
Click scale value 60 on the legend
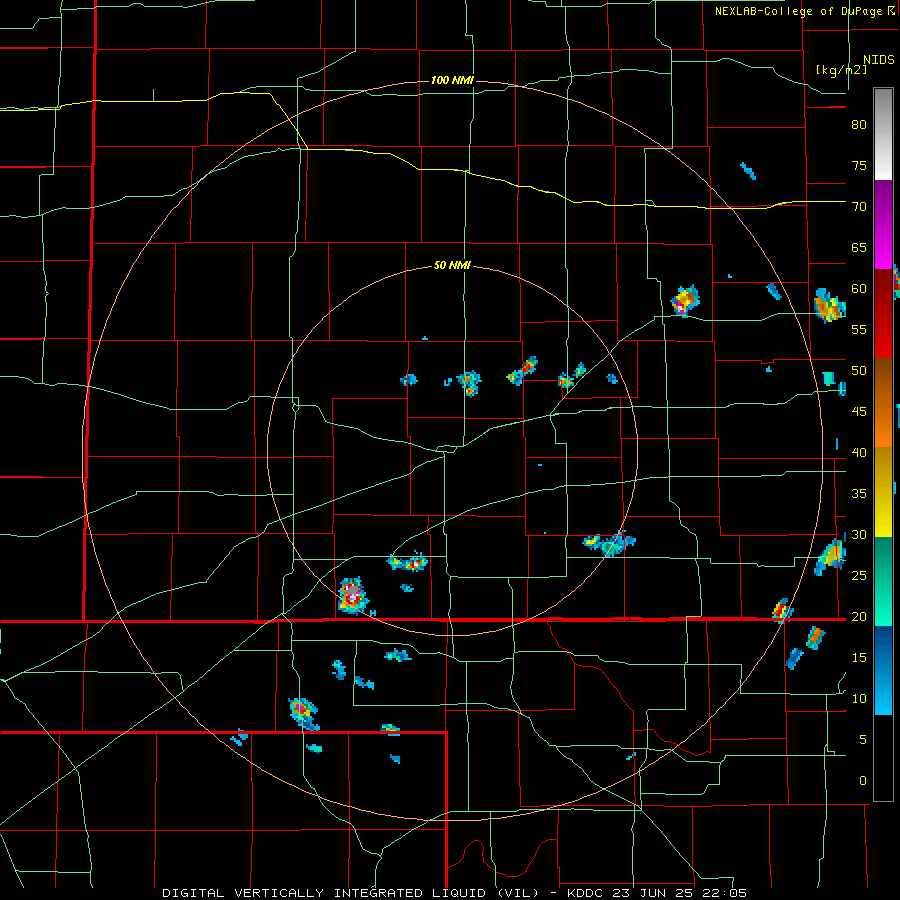pos(859,289)
